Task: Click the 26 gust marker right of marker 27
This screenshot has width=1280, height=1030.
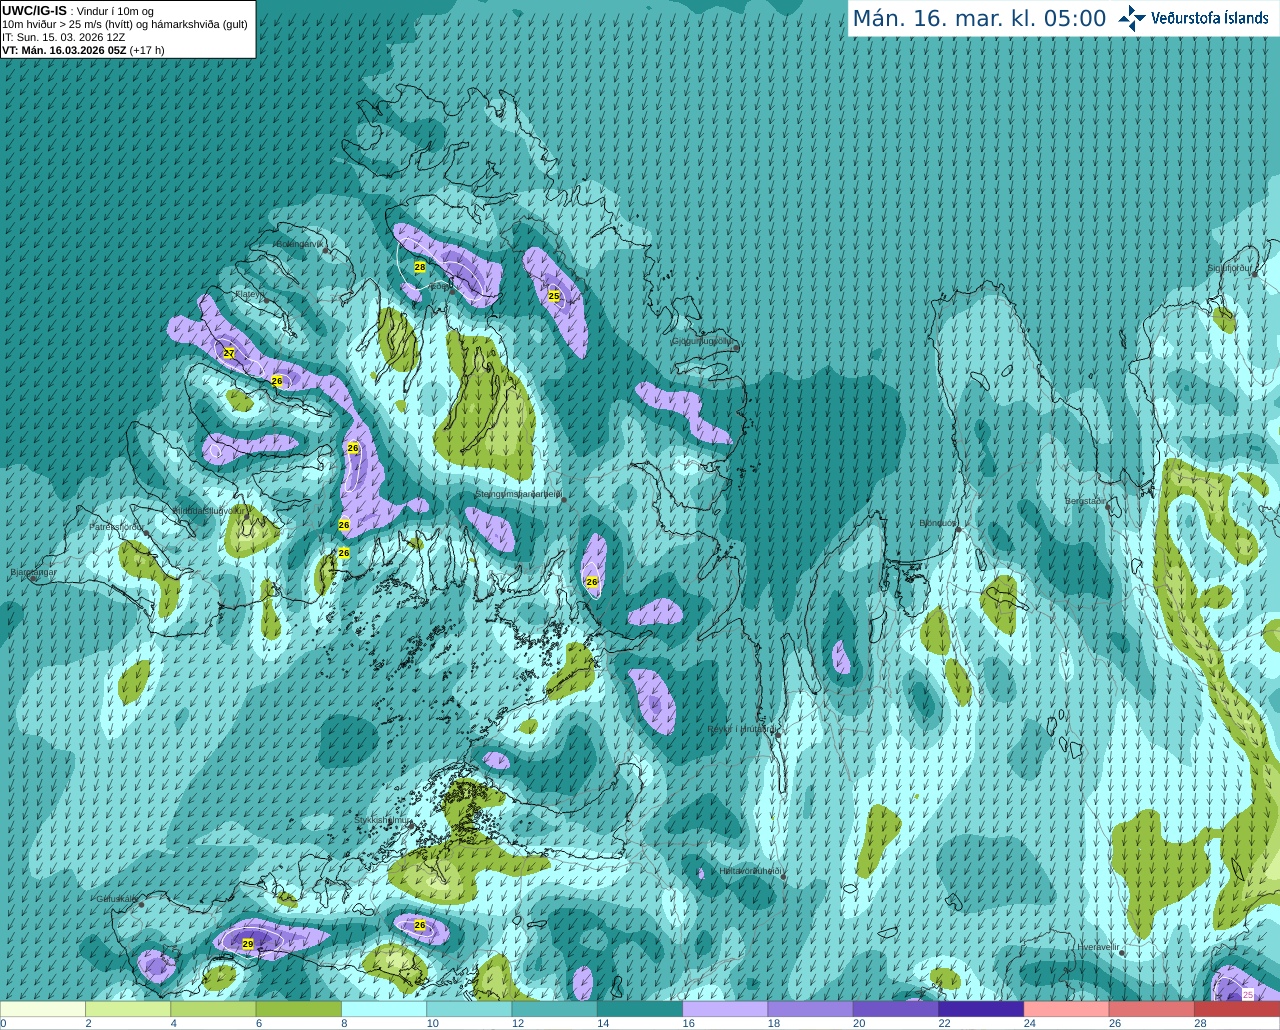Action: point(277,381)
